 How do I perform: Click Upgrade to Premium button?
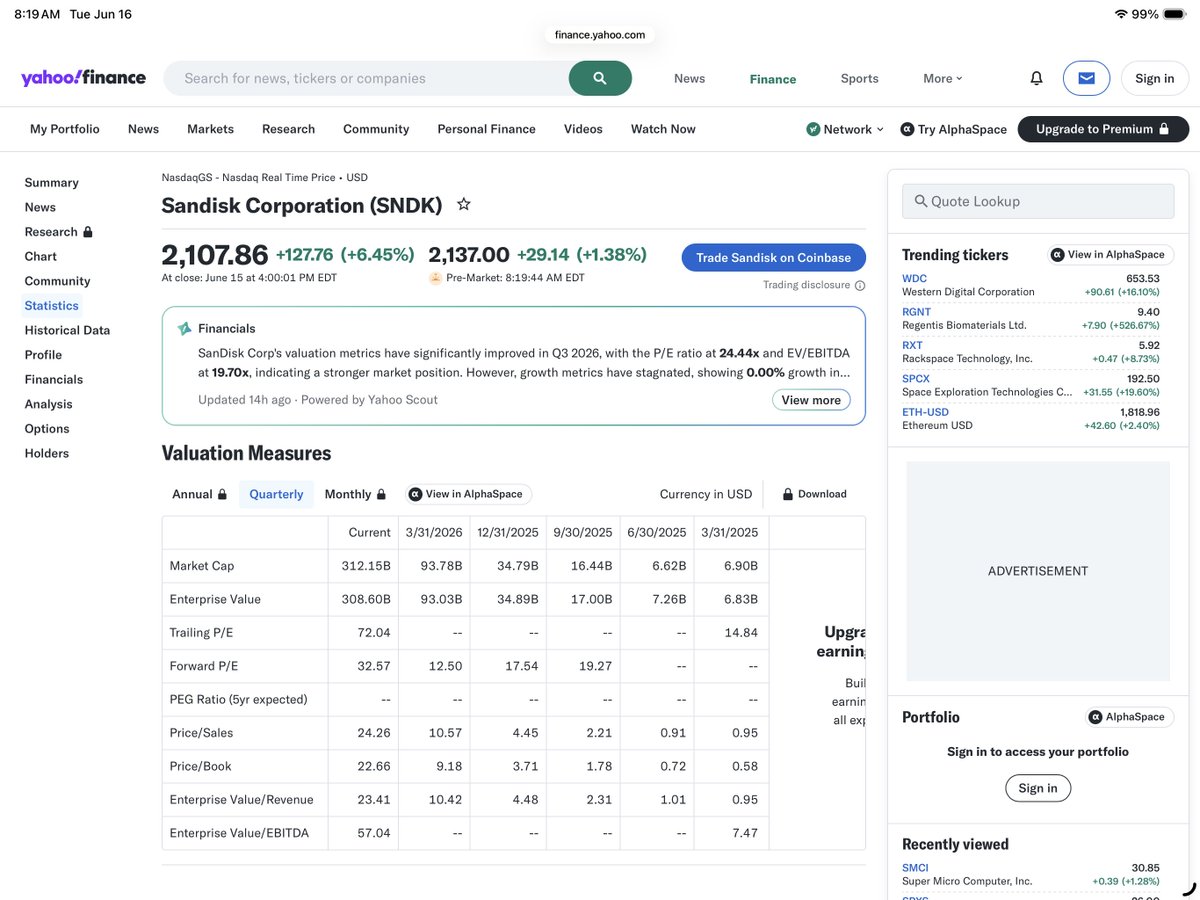[x=1103, y=129]
